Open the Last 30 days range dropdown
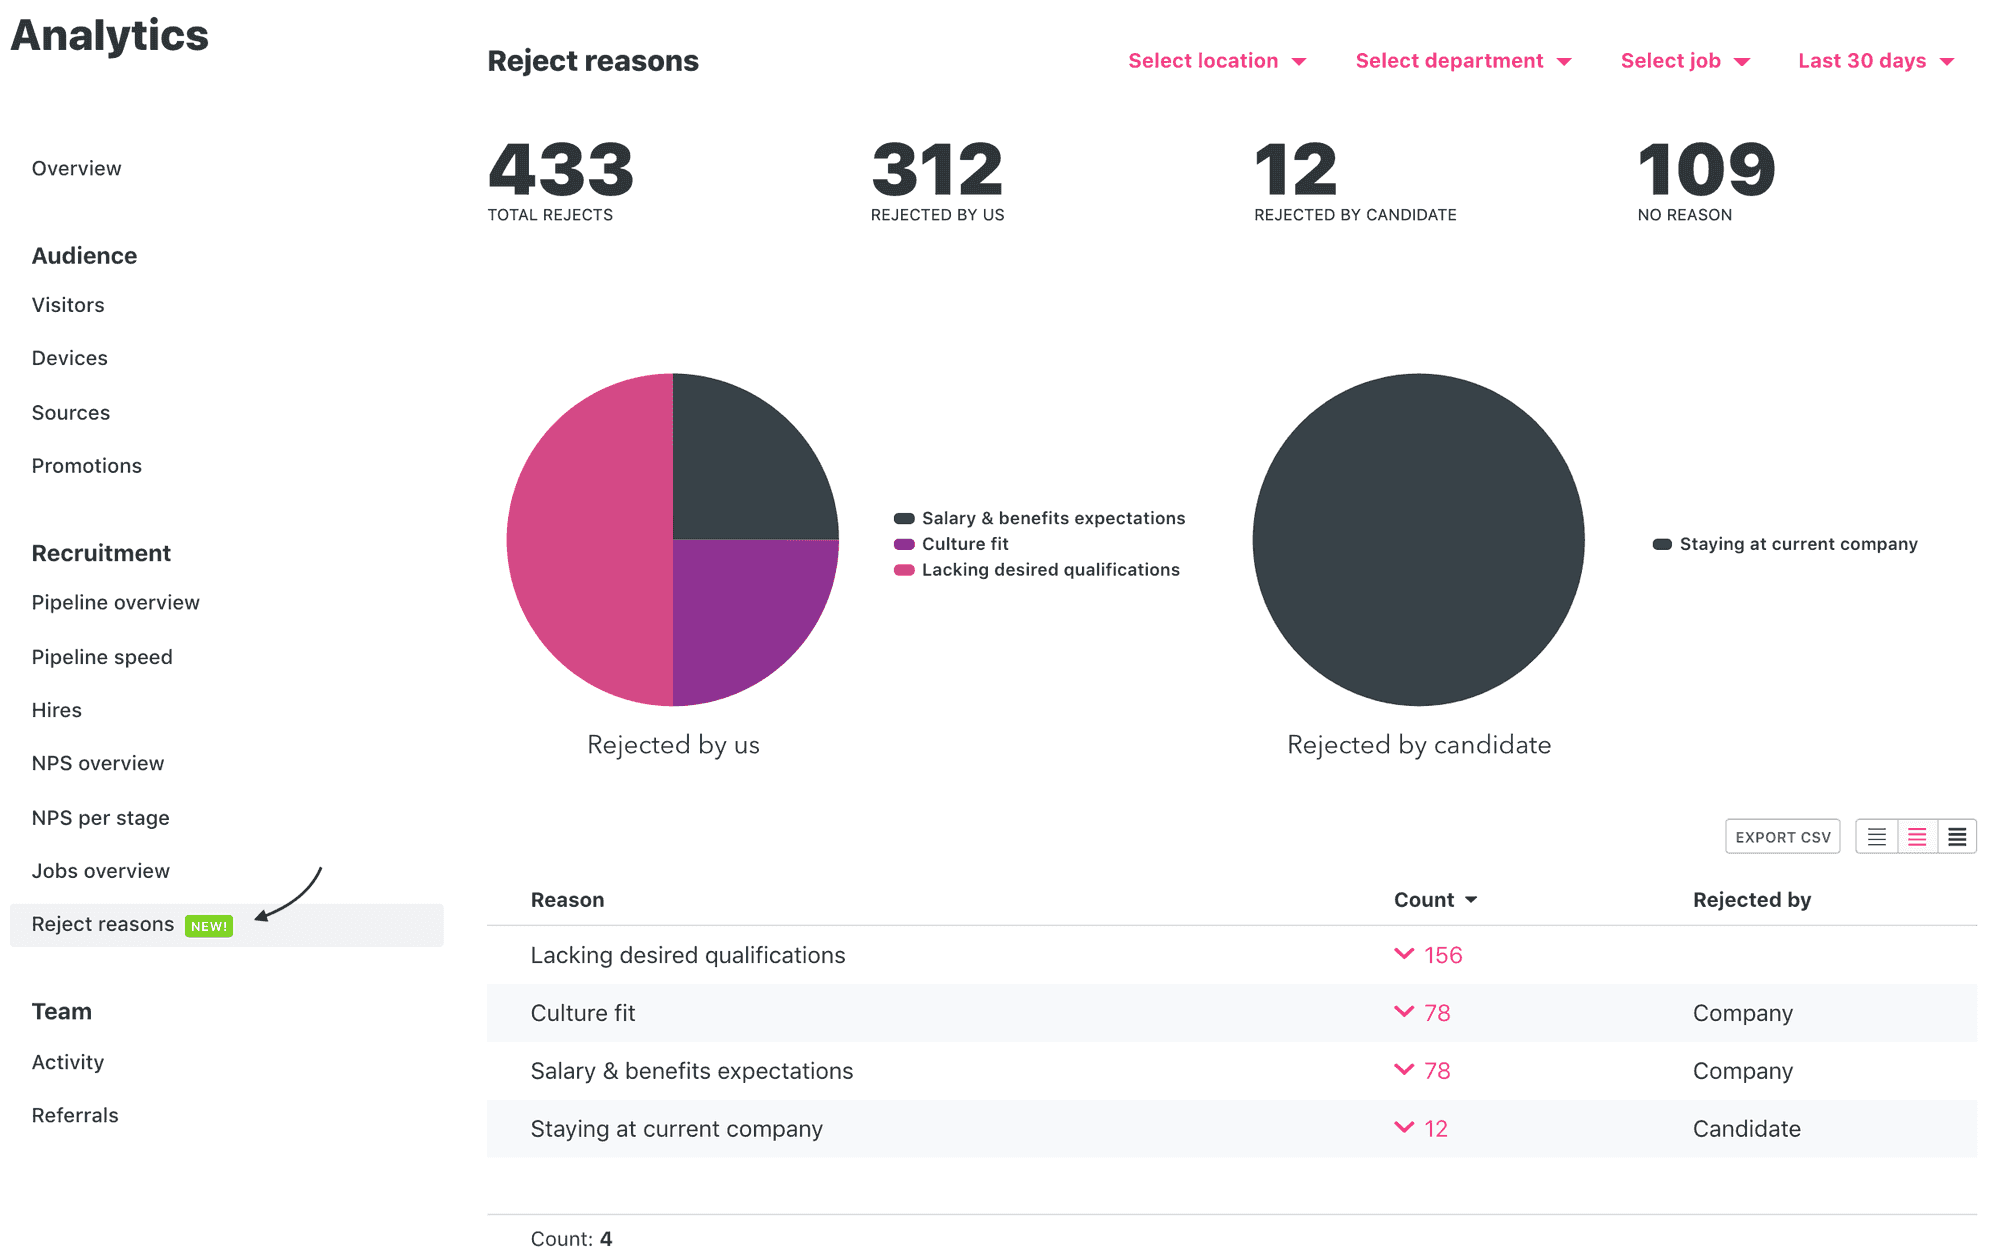 (x=1876, y=61)
